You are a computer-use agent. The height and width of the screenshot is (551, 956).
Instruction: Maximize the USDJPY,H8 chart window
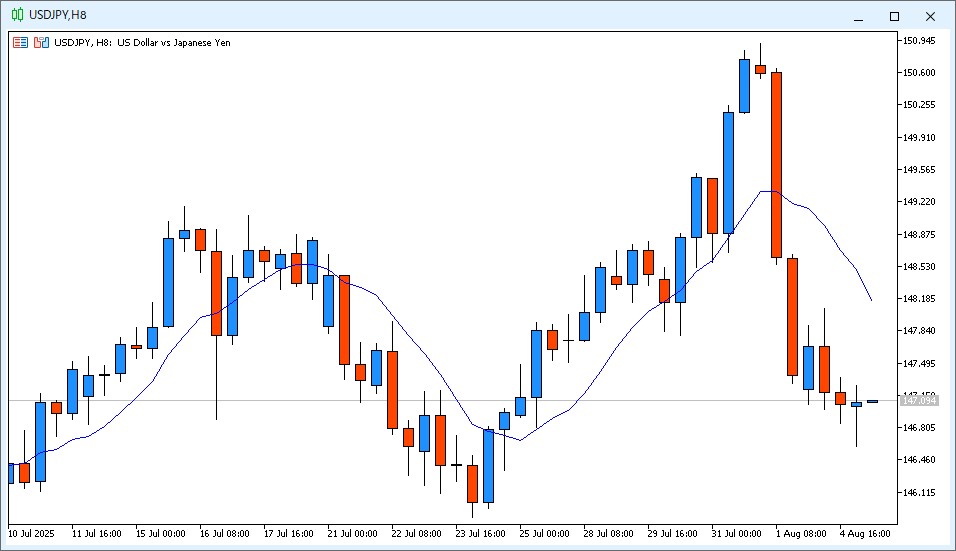894,16
